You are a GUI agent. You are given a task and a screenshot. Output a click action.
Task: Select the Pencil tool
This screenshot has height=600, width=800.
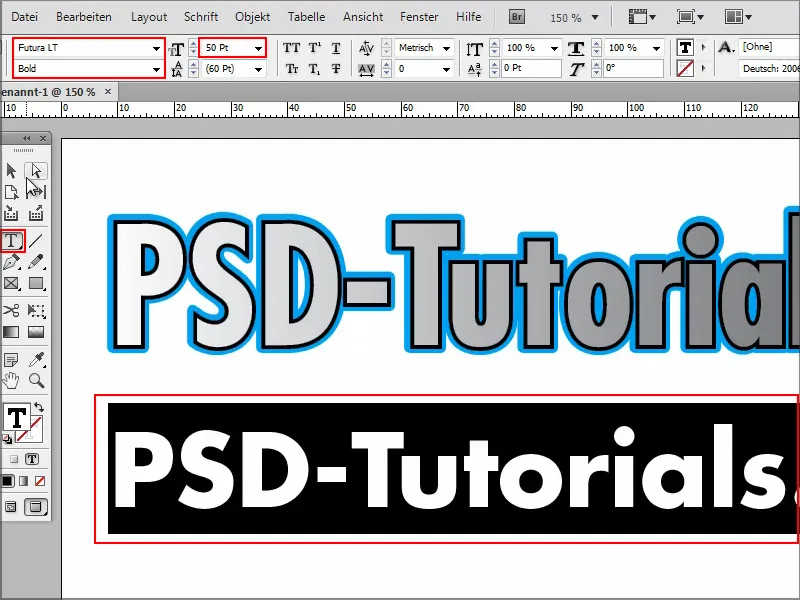(36, 262)
